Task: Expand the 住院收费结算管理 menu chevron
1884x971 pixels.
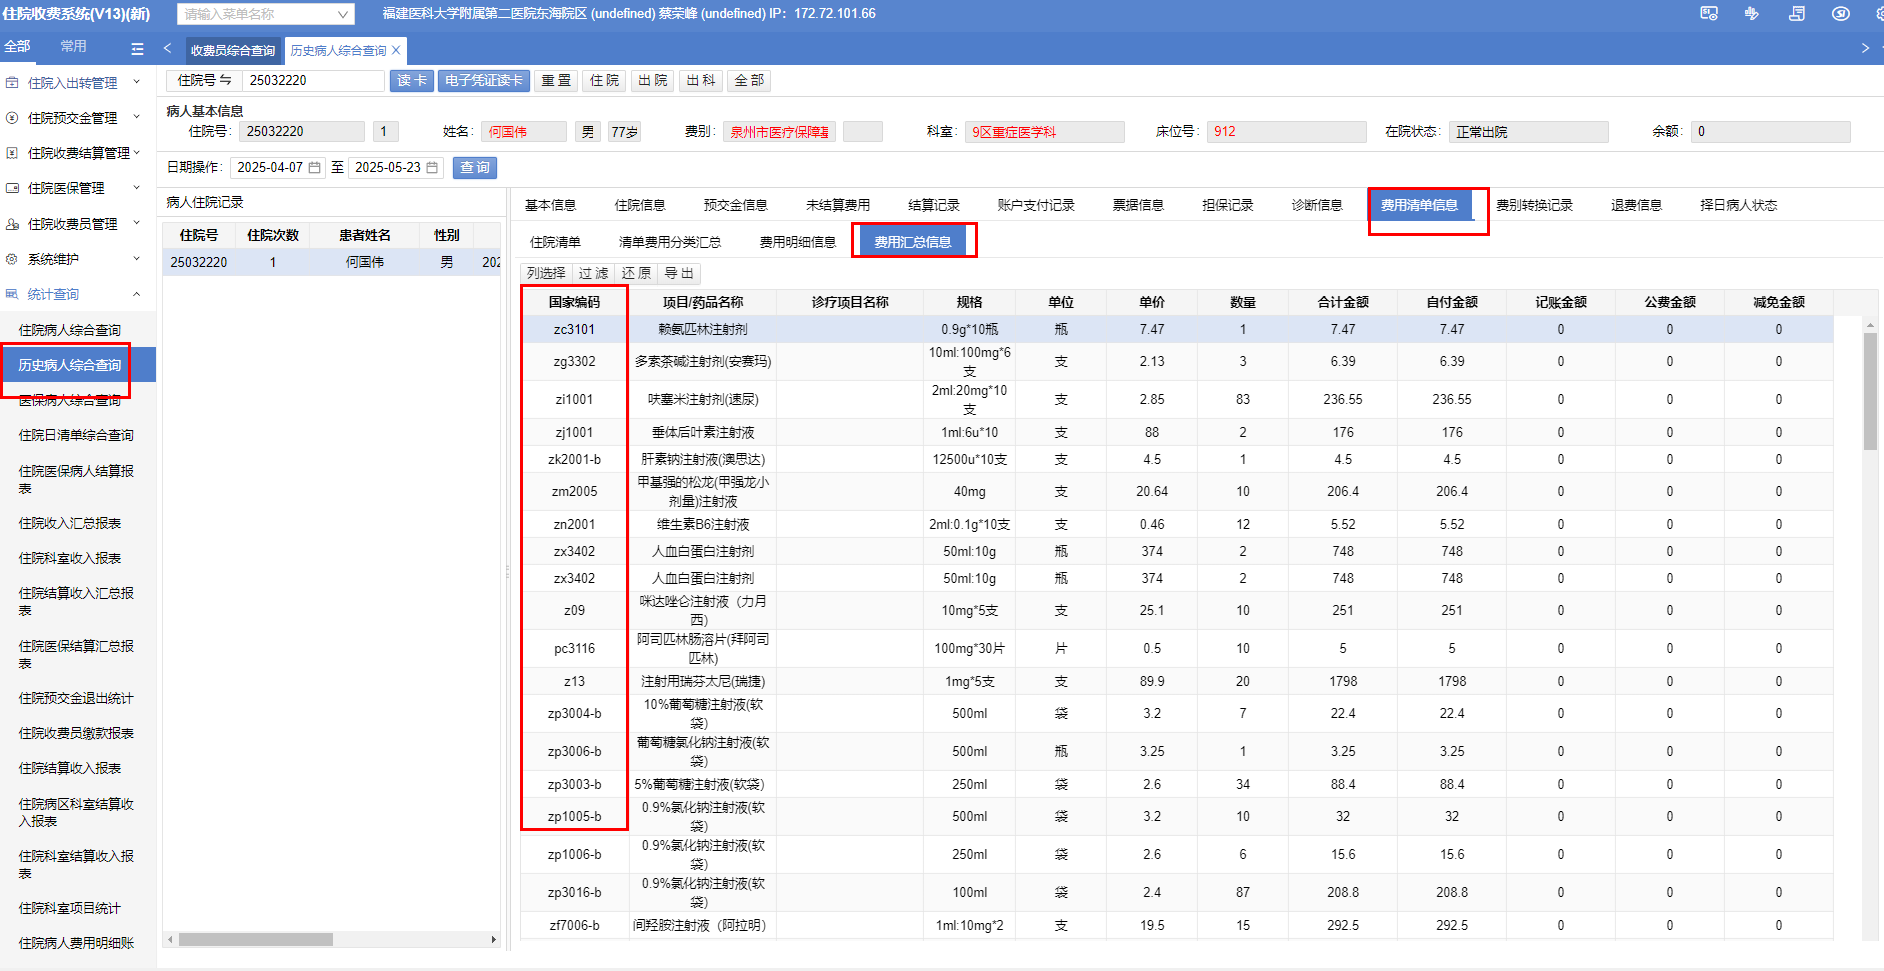Action: 137,152
